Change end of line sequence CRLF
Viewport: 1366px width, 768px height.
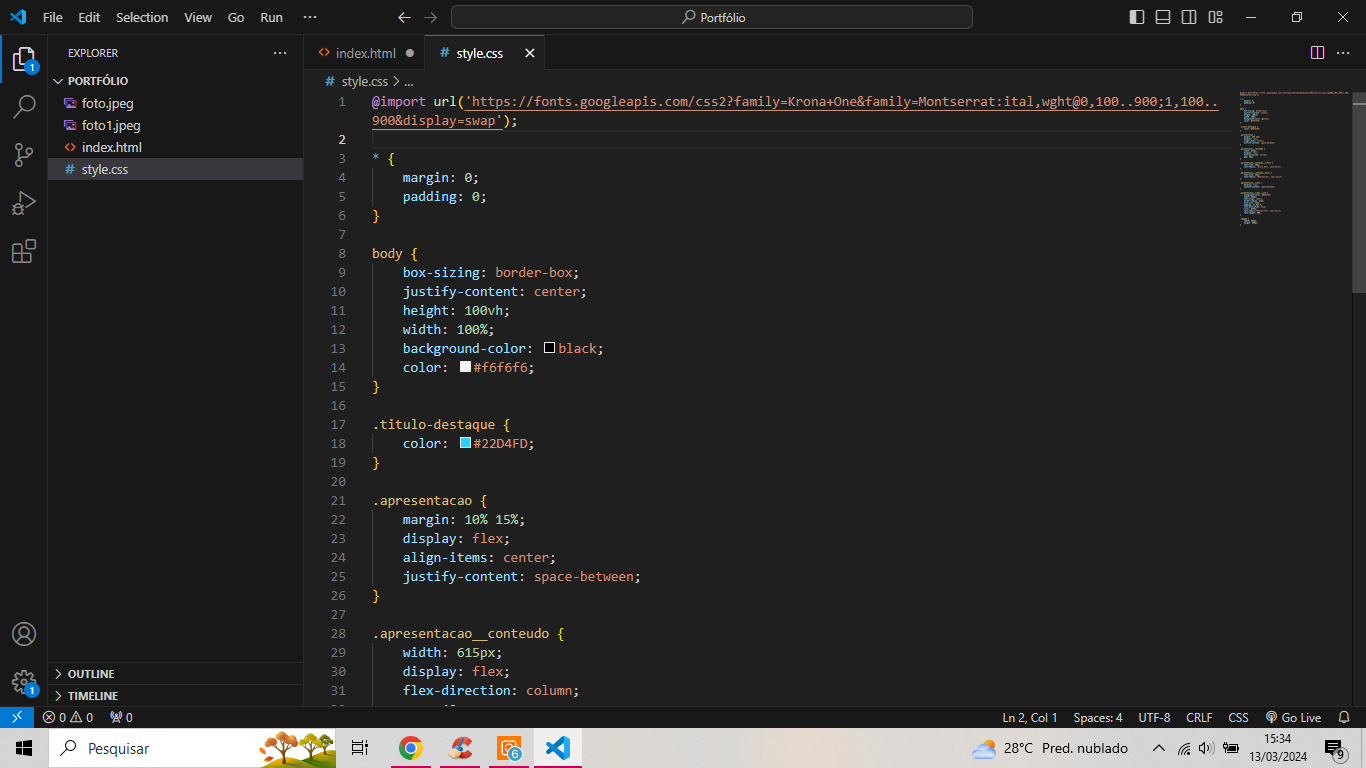coord(1199,717)
